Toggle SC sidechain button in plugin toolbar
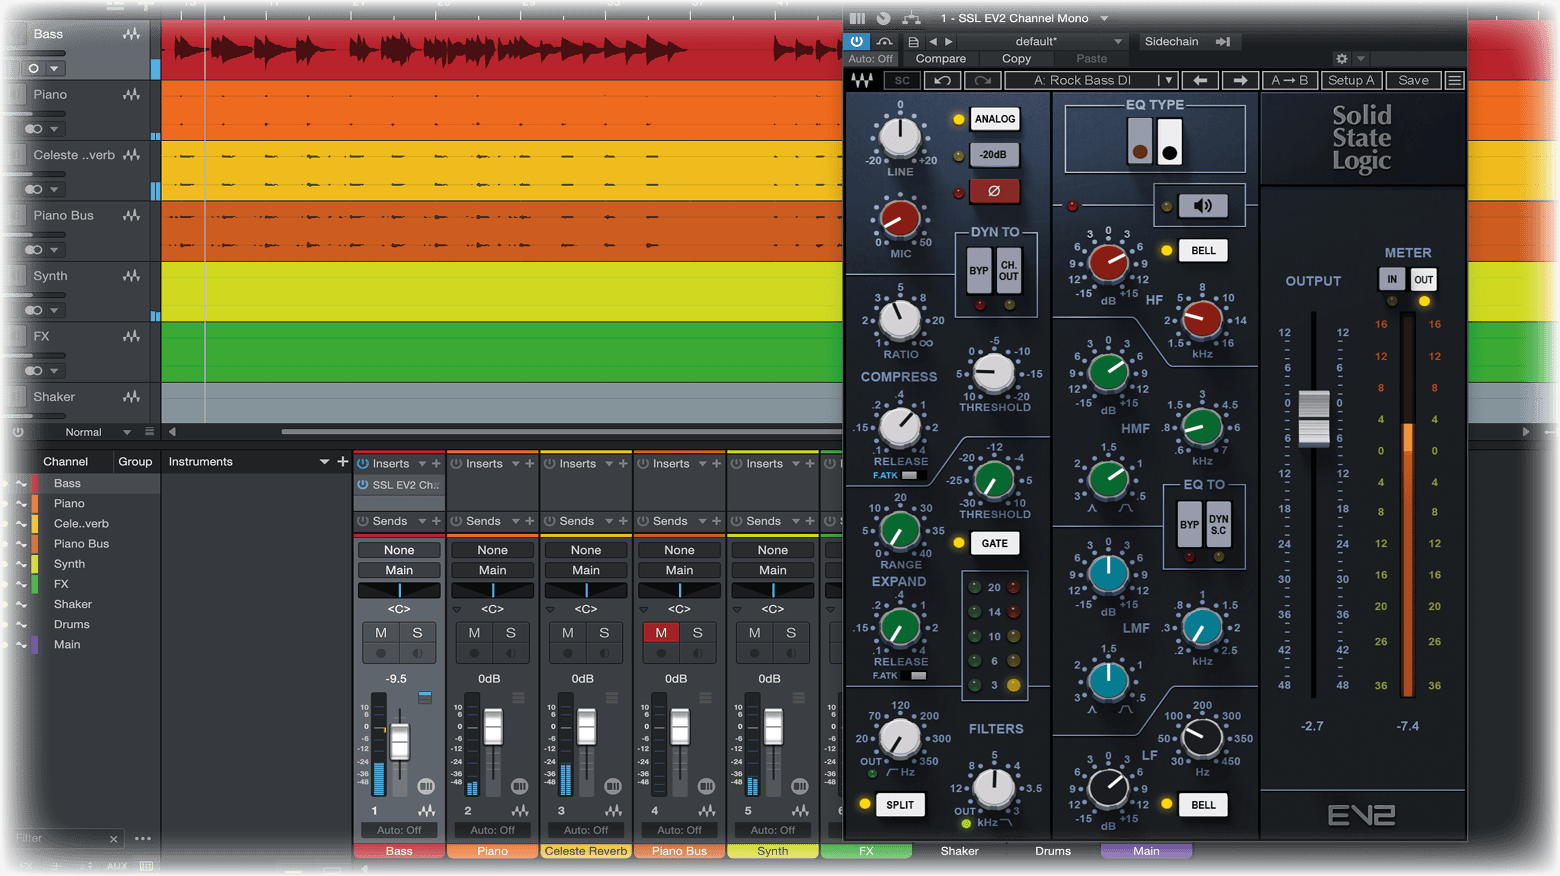Image resolution: width=1560 pixels, height=876 pixels. [x=902, y=80]
